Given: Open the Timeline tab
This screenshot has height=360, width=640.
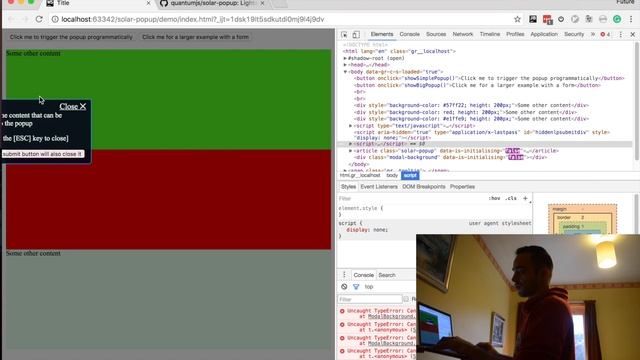Looking at the screenshot, I should coord(490,34).
